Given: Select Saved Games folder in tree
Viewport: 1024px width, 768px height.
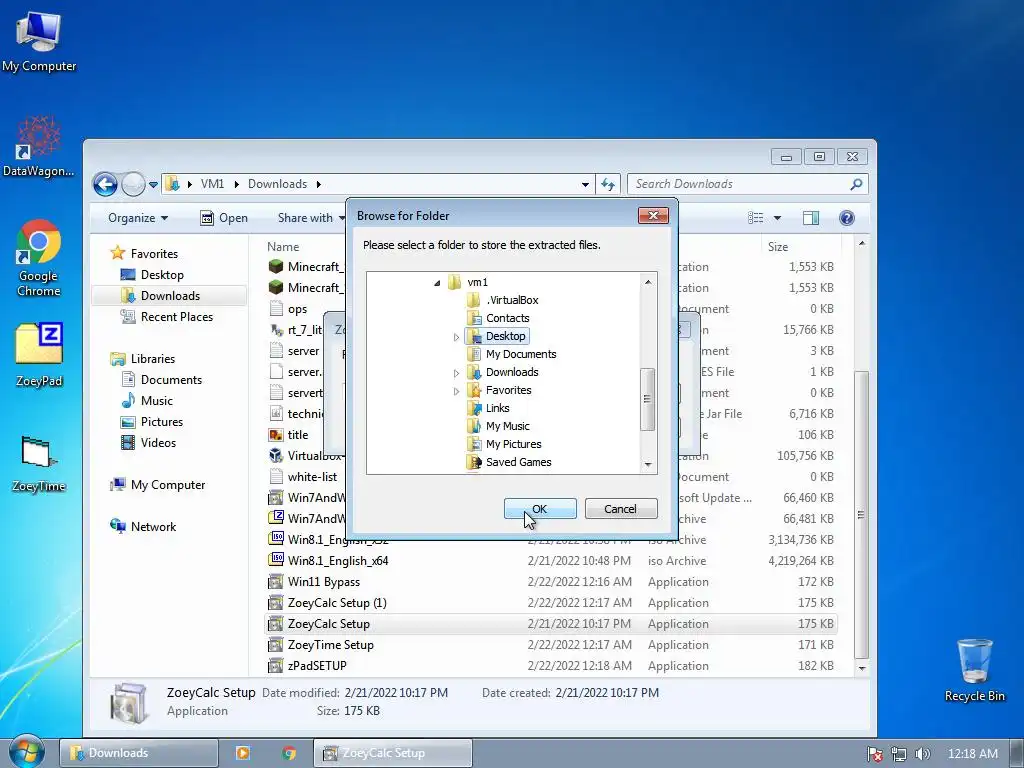Looking at the screenshot, I should [x=509, y=462].
